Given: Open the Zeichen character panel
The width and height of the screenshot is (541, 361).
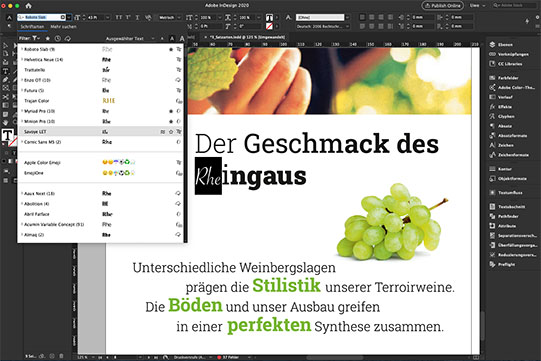Looking at the screenshot, I should pyautogui.click(x=501, y=145).
